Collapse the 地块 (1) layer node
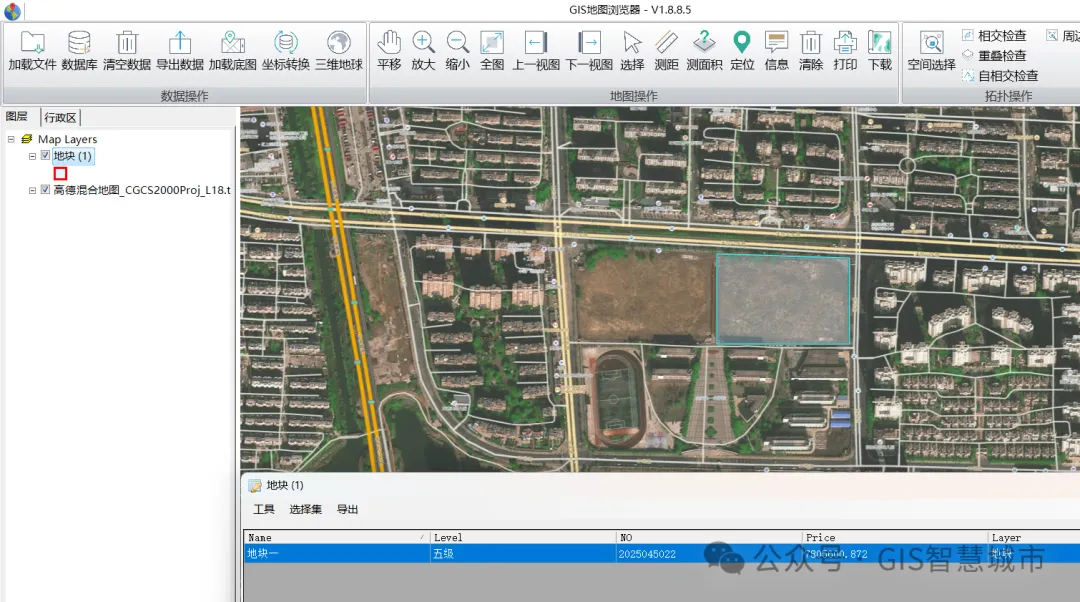 pos(32,156)
